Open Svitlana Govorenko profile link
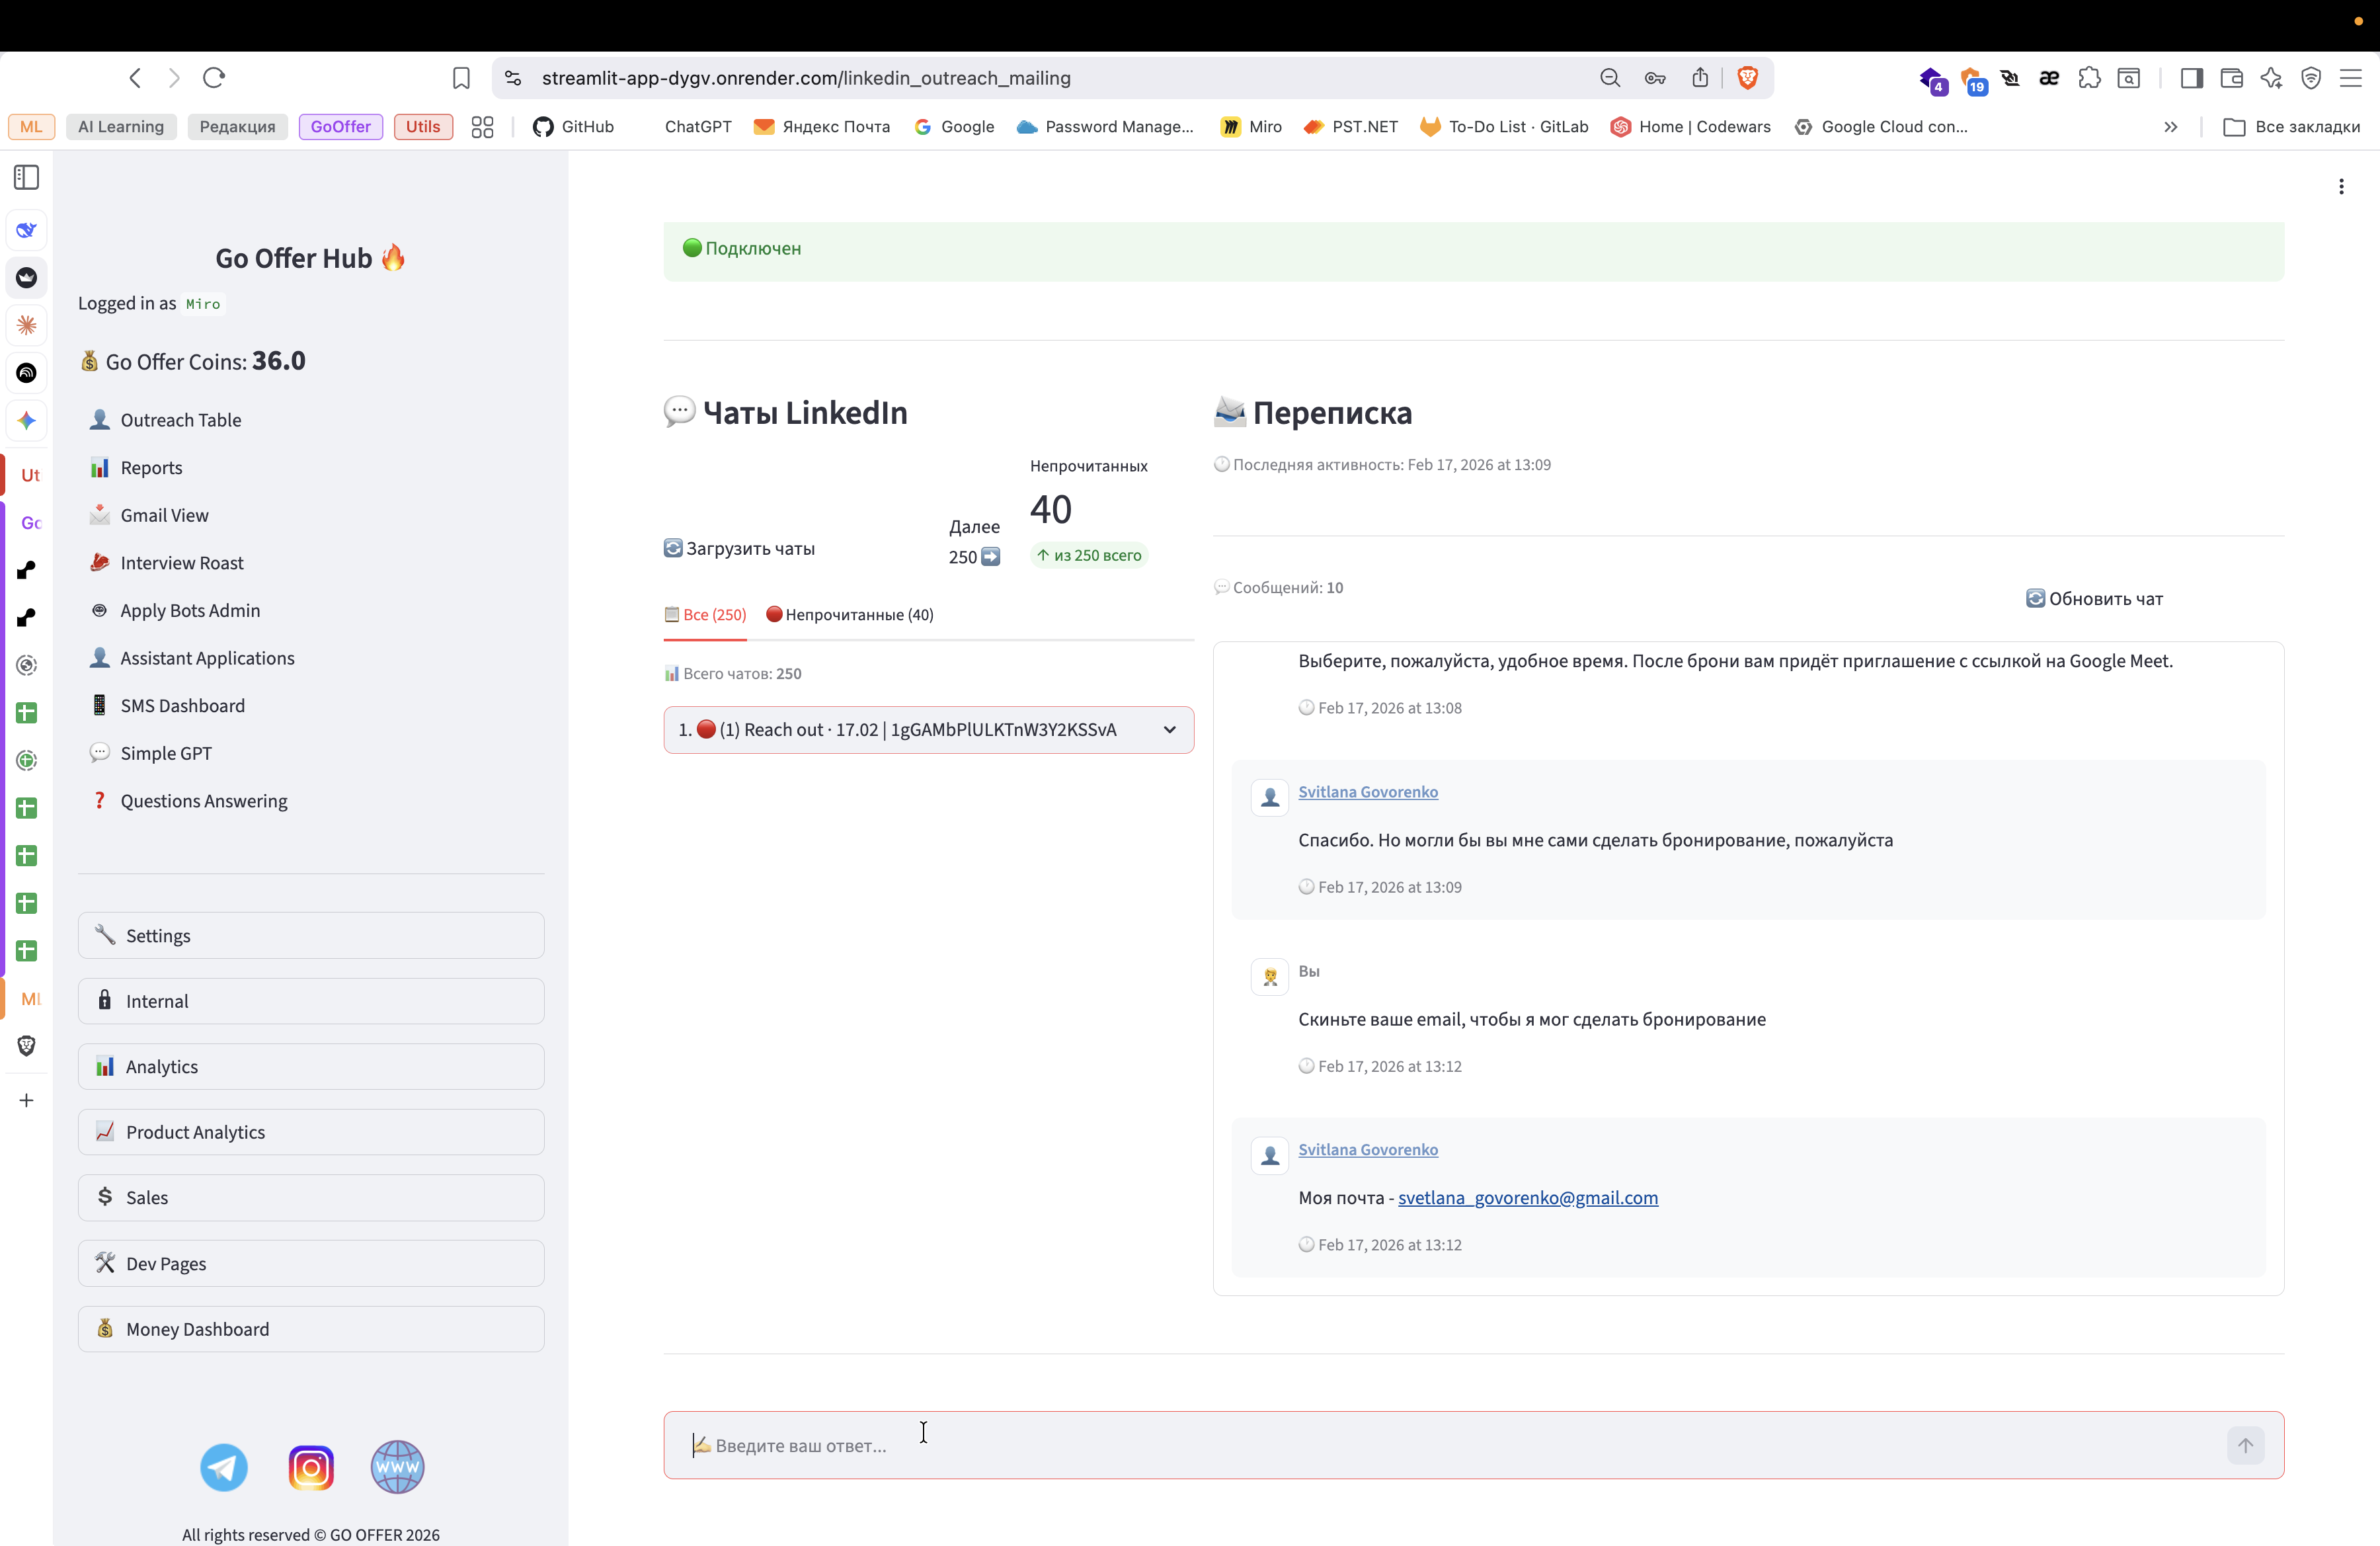The width and height of the screenshot is (2380, 1546). point(1367,791)
